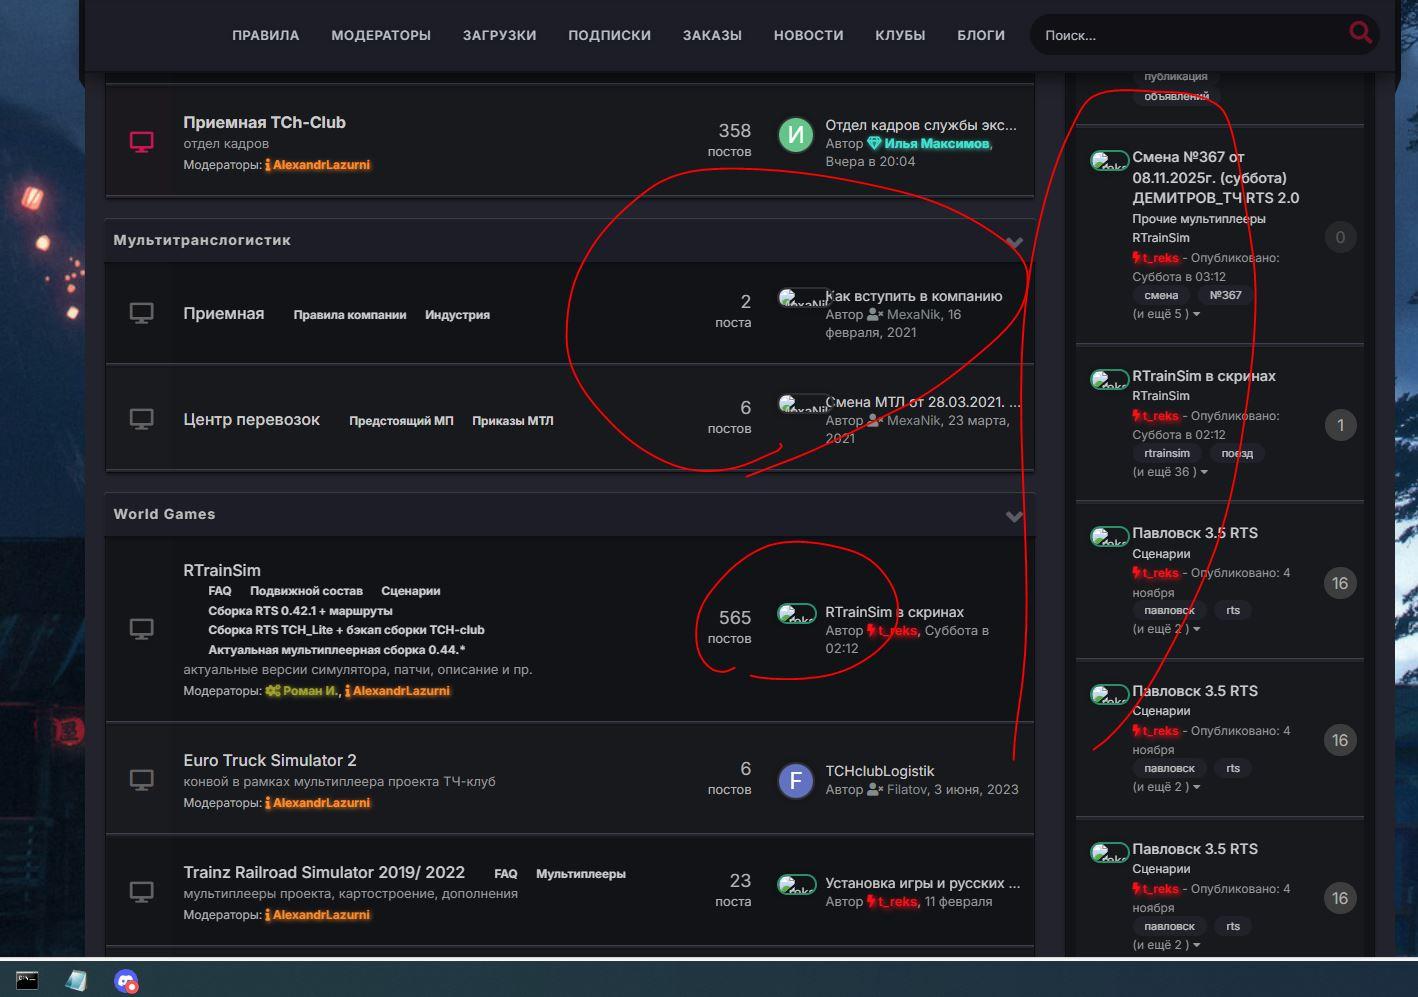1418x997 pixels.
Task: Open the НОВОСТИ menu item
Action: (x=808, y=35)
